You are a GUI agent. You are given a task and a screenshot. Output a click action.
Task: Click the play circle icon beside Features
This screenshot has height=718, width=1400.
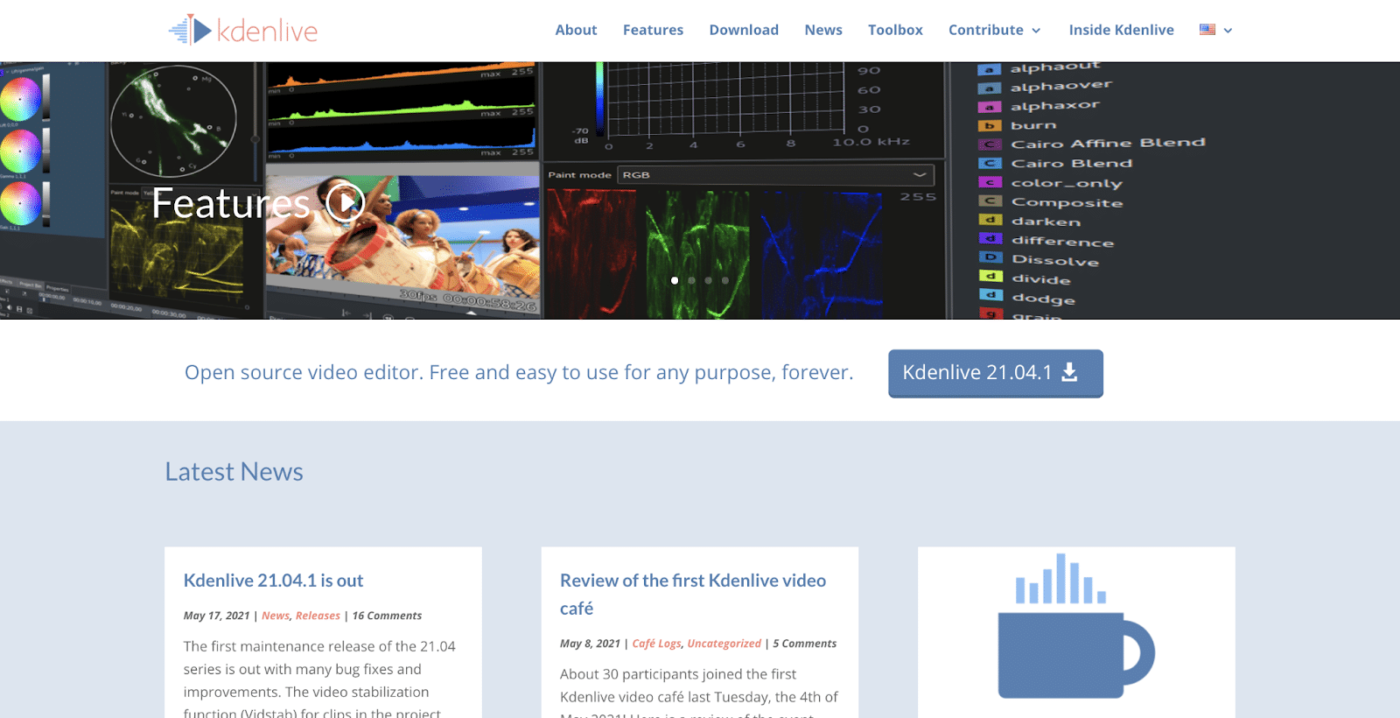pos(345,203)
